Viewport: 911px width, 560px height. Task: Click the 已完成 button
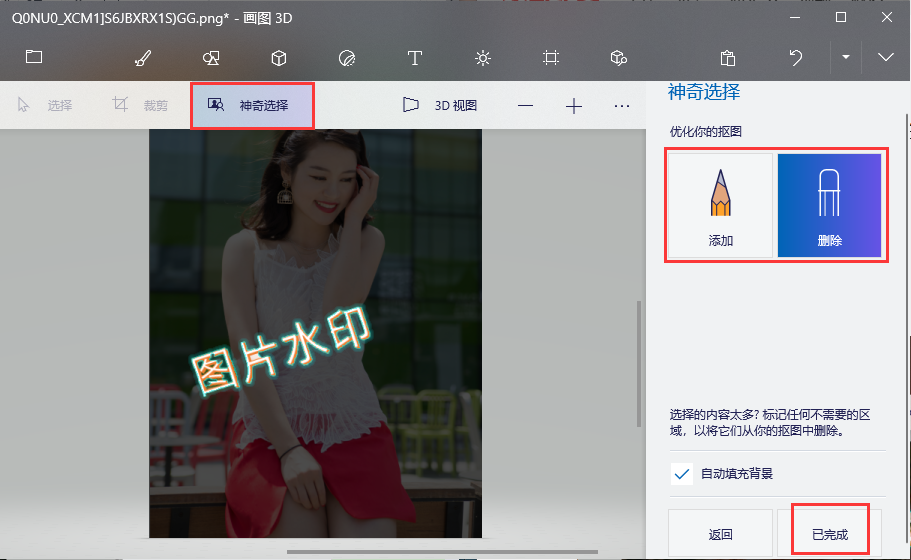(x=829, y=534)
